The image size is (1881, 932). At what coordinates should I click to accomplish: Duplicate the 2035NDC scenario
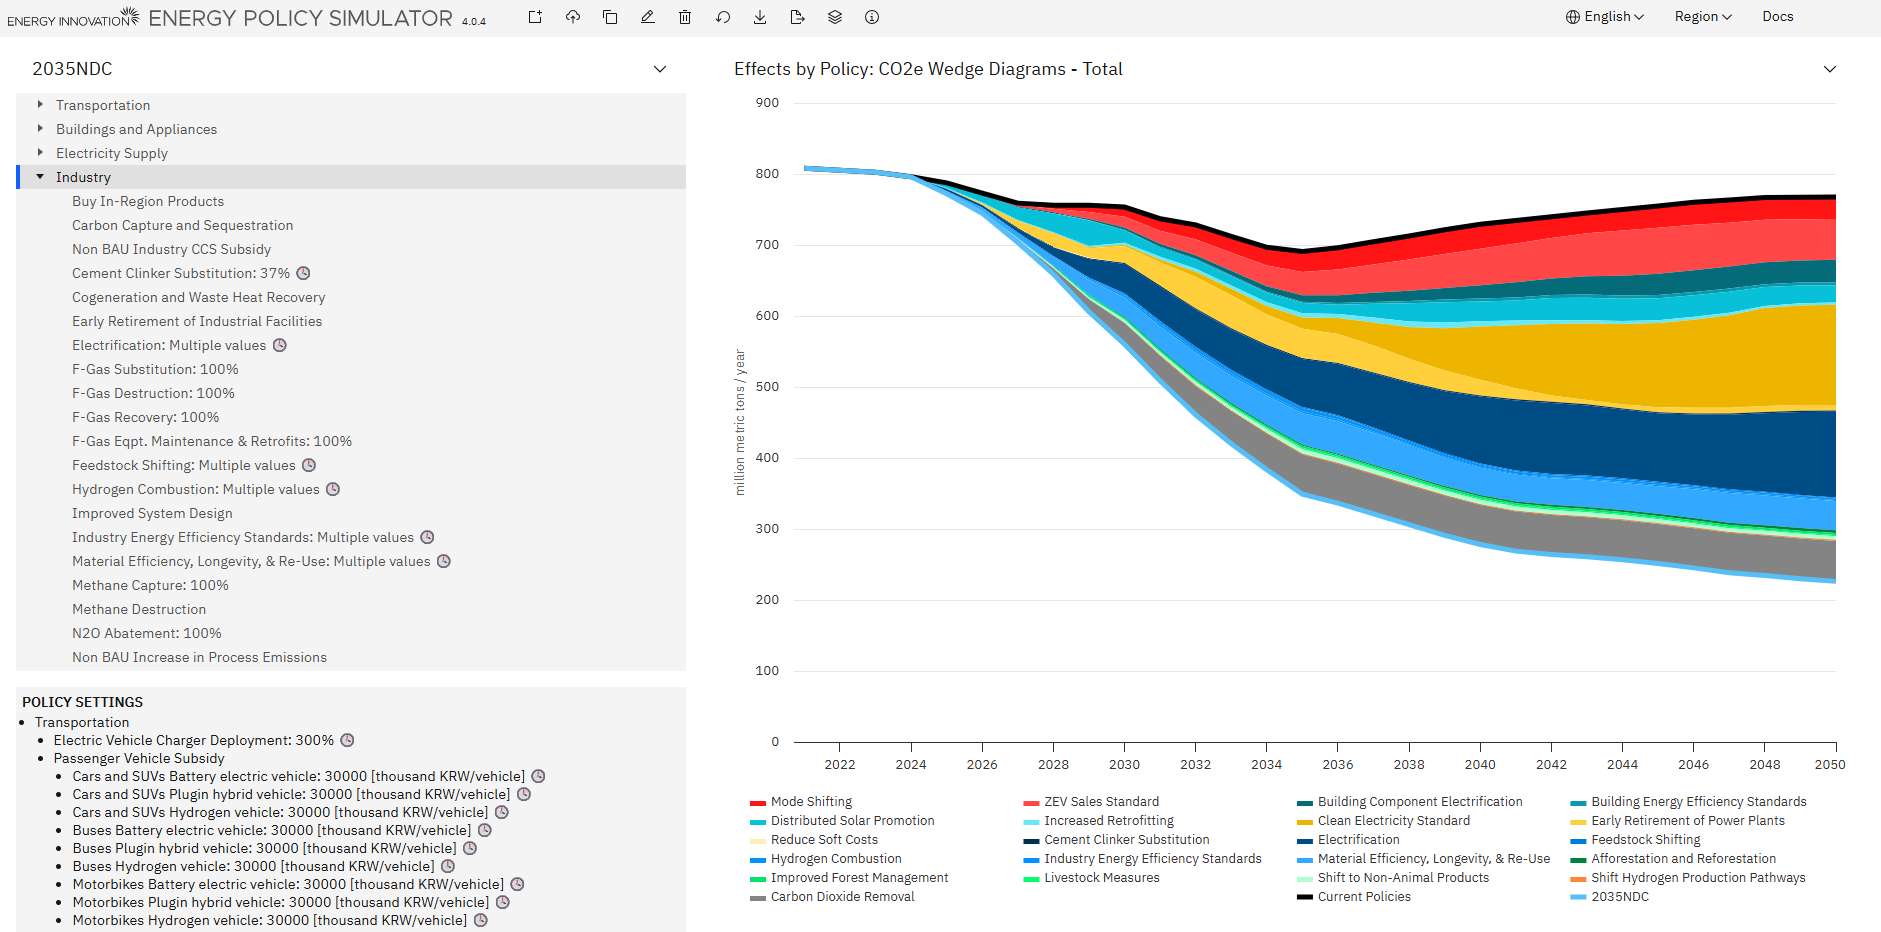coord(610,17)
